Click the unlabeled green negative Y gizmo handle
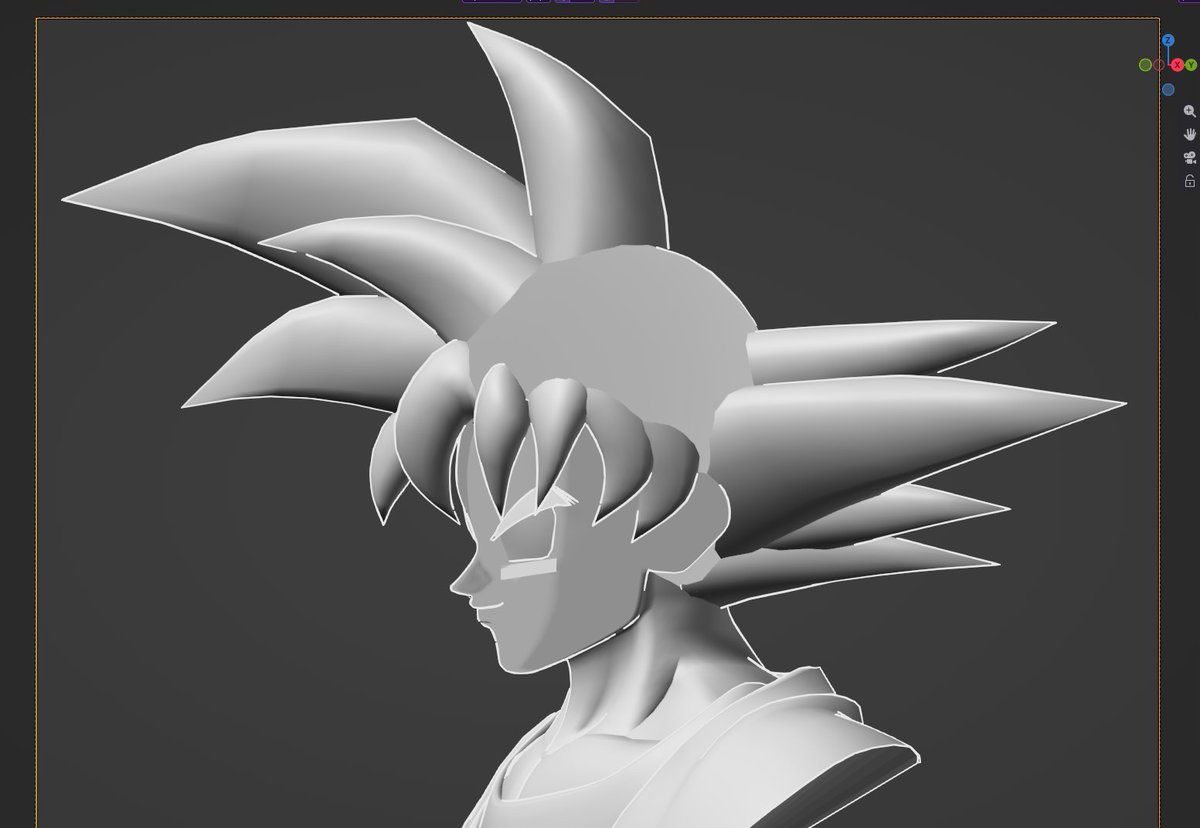 coord(1145,65)
